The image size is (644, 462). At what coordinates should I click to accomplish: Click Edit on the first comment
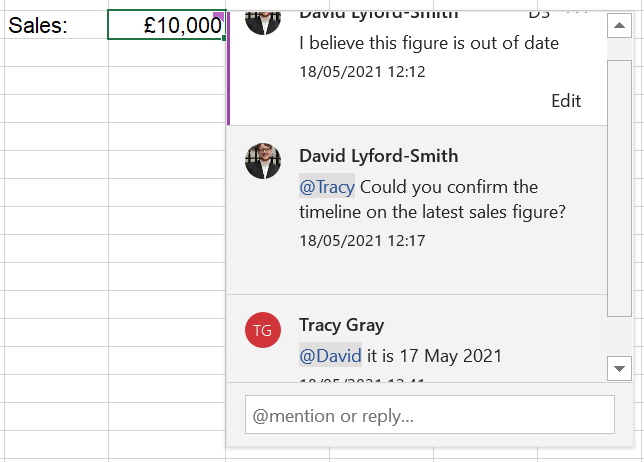tap(566, 101)
